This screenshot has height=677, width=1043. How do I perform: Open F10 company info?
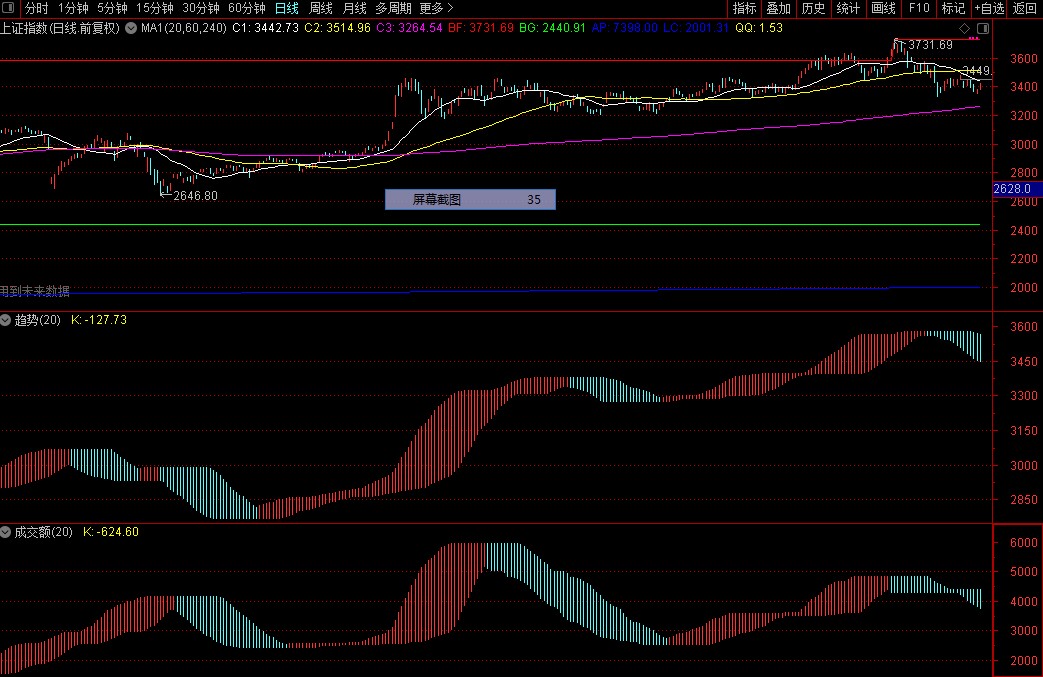[919, 8]
